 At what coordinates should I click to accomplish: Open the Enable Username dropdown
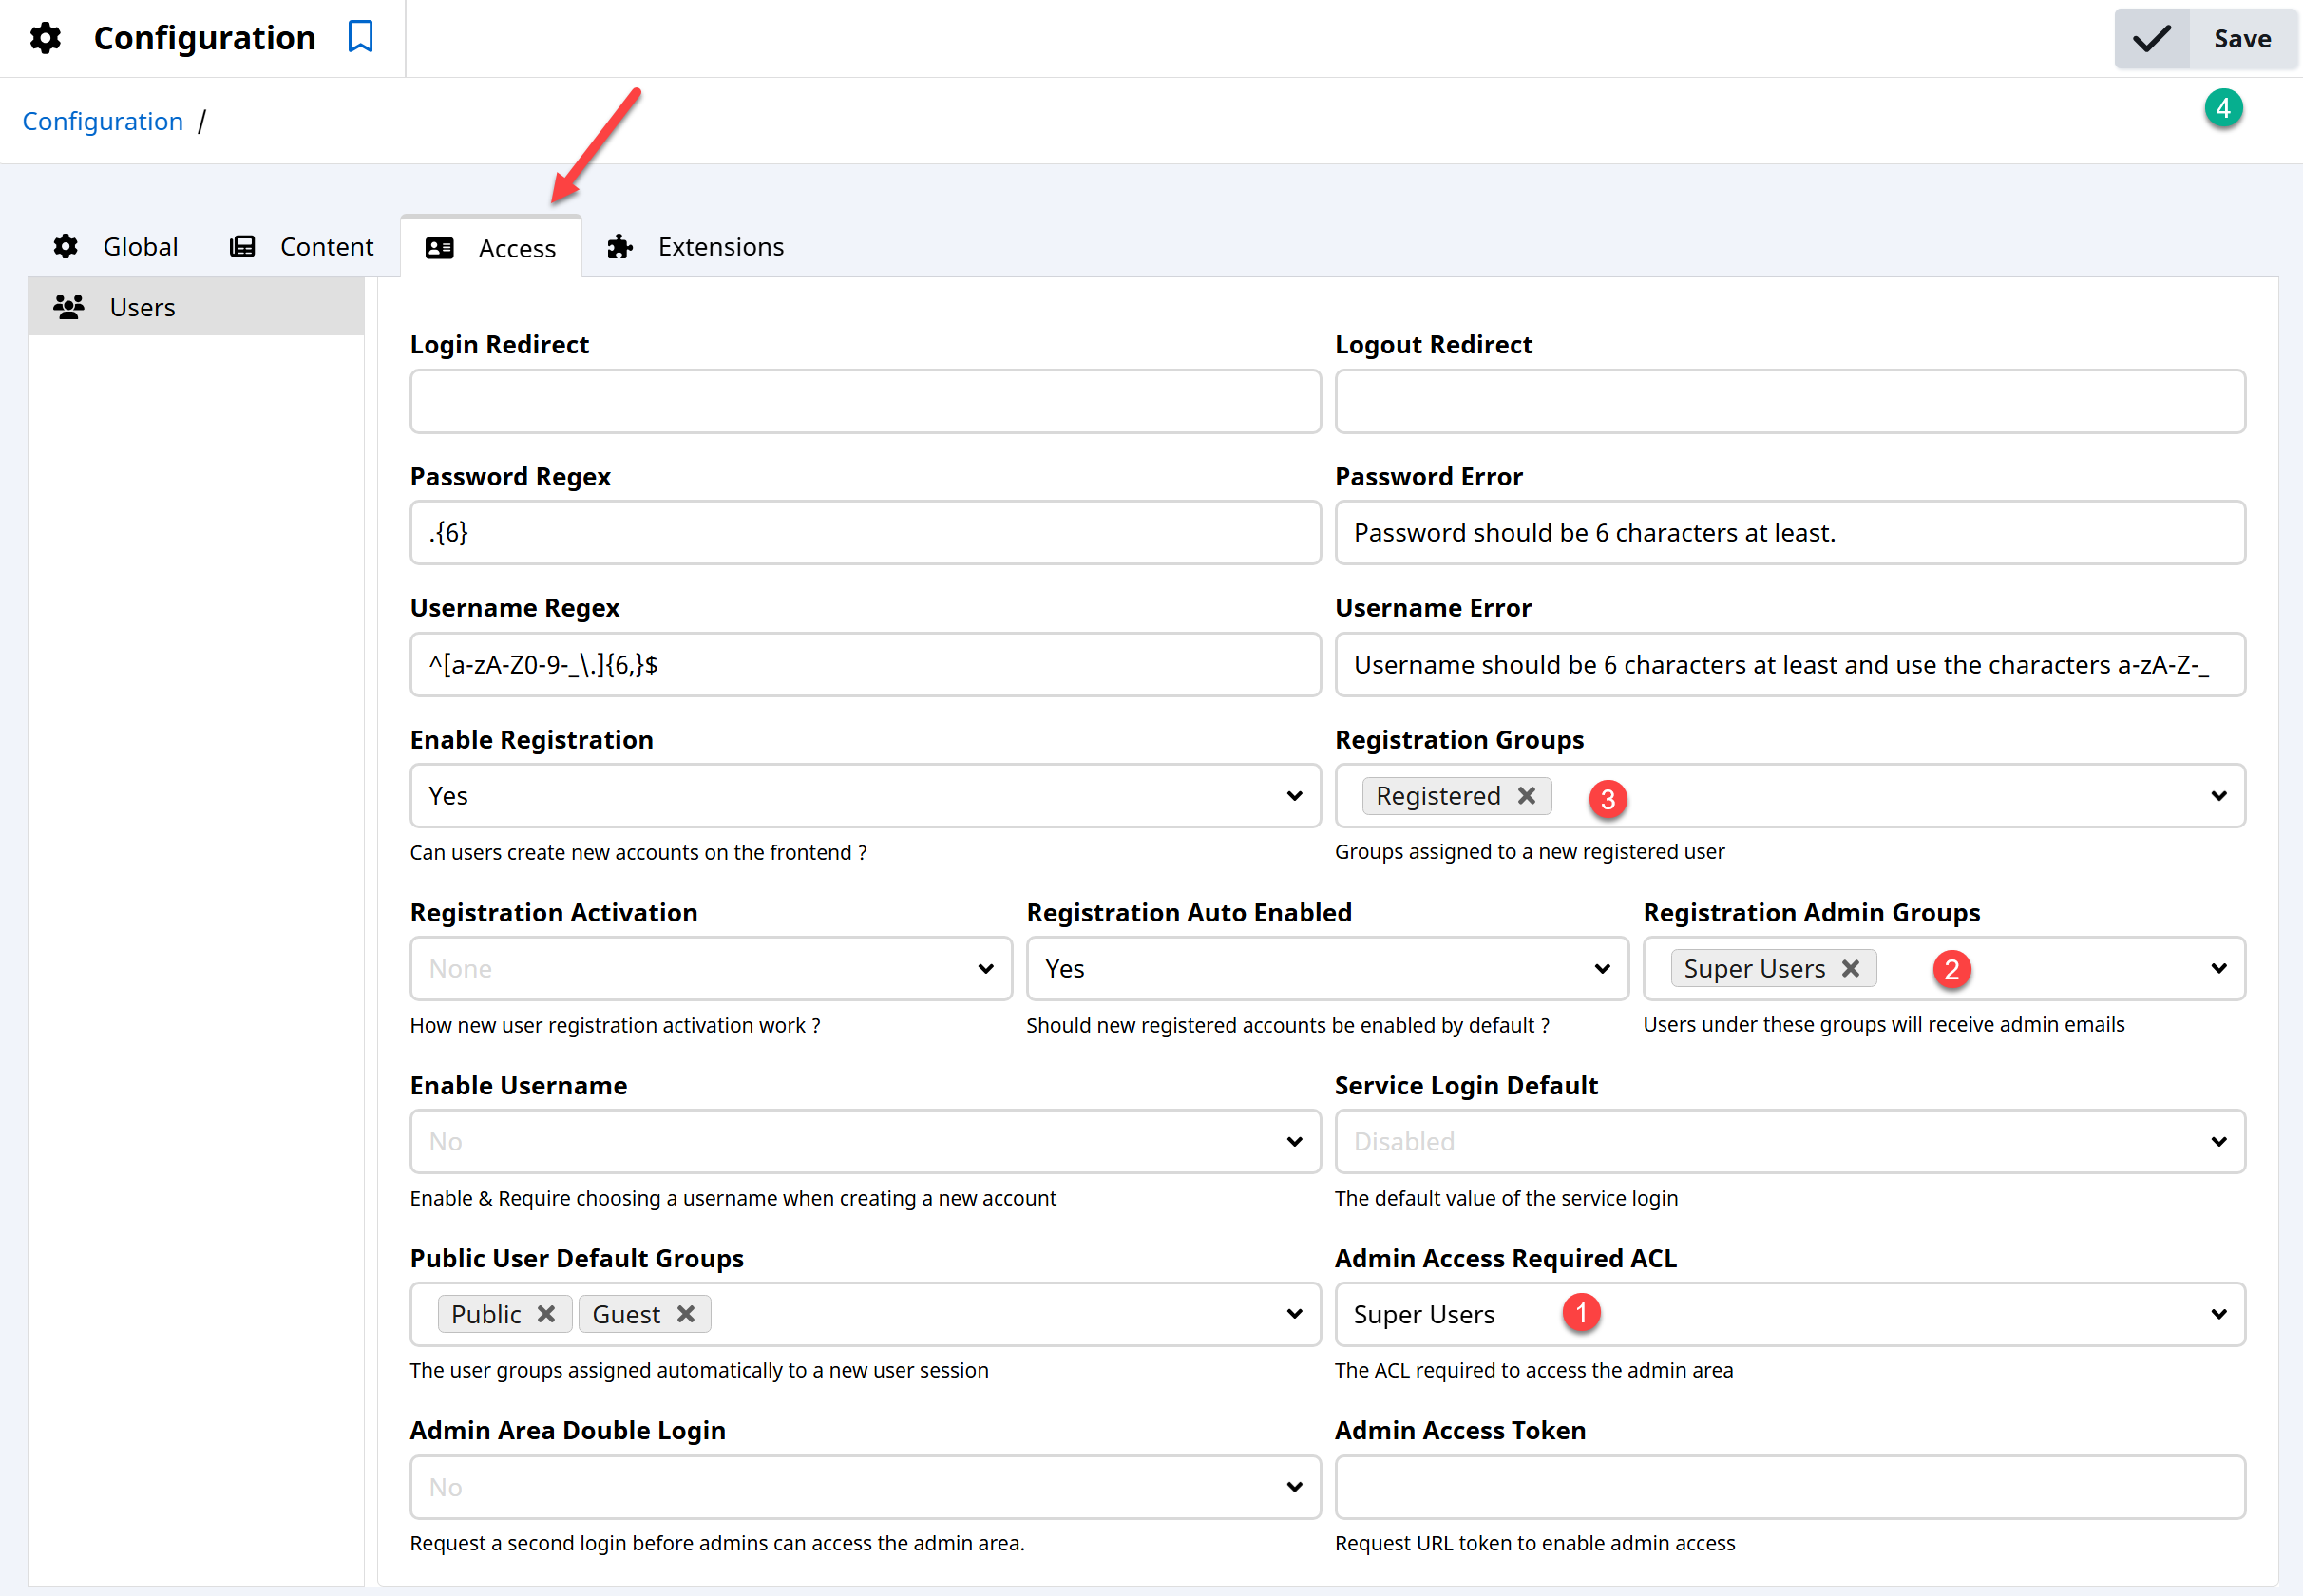click(x=865, y=1142)
